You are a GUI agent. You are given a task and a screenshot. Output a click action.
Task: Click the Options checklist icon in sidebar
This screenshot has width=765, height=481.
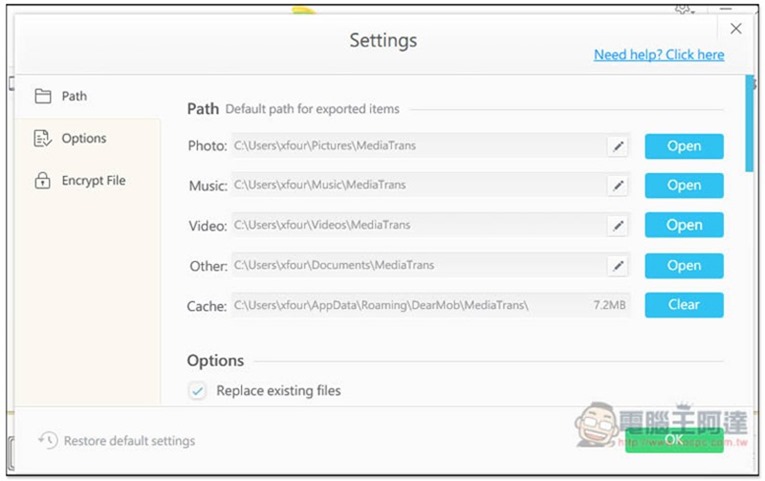point(43,139)
